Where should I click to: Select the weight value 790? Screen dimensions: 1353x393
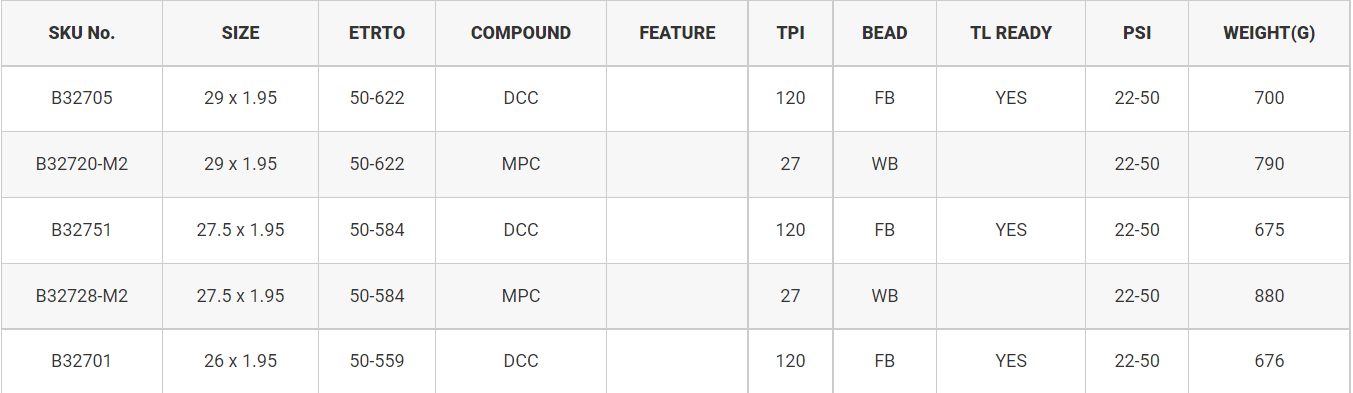1269,164
